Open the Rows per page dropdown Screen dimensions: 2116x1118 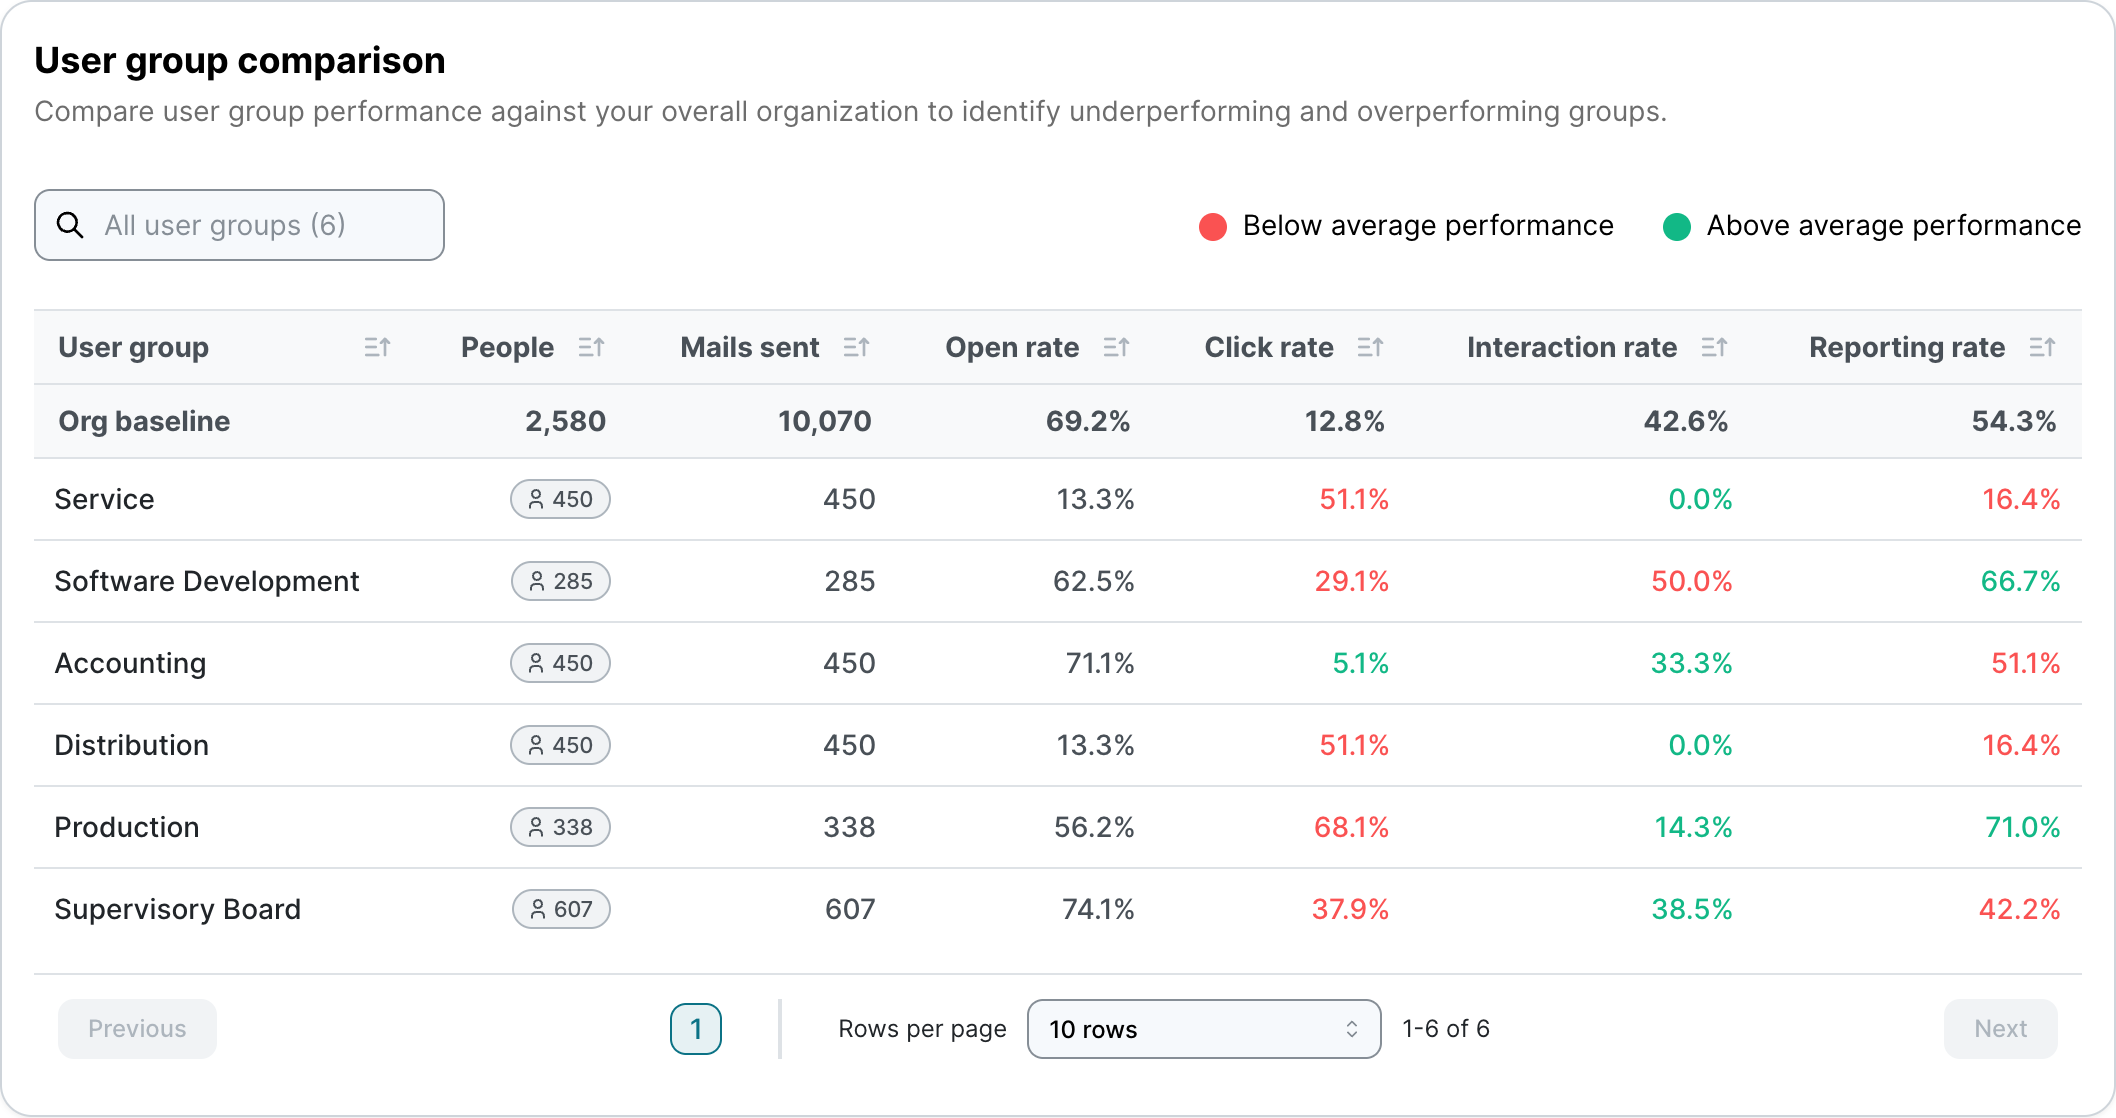1203,1029
